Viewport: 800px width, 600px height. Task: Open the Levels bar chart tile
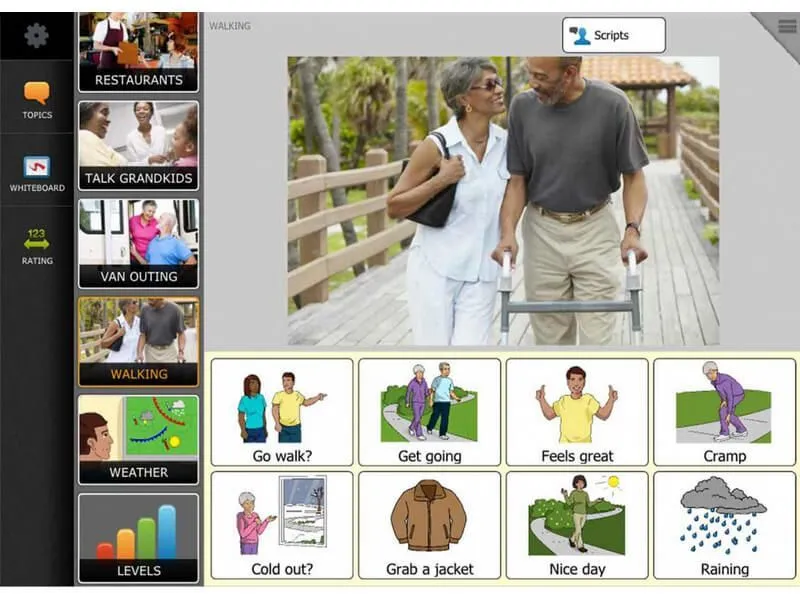point(138,538)
